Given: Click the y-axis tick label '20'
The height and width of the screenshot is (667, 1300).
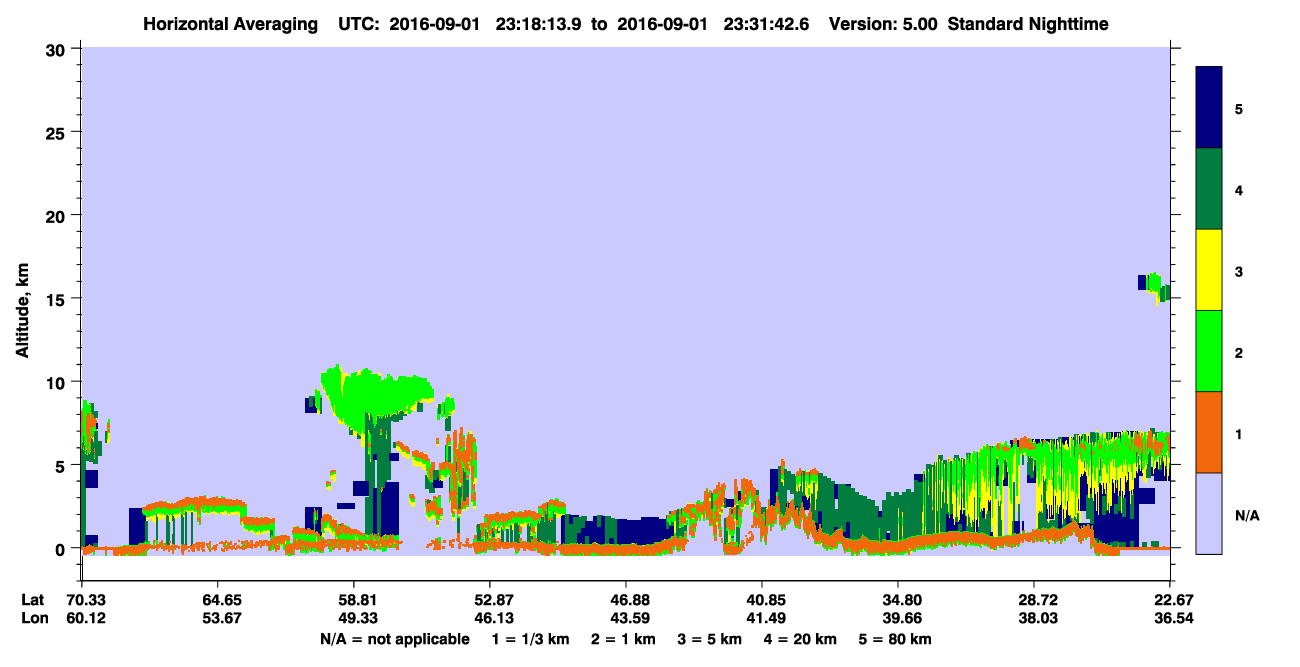Looking at the screenshot, I should click(58, 215).
